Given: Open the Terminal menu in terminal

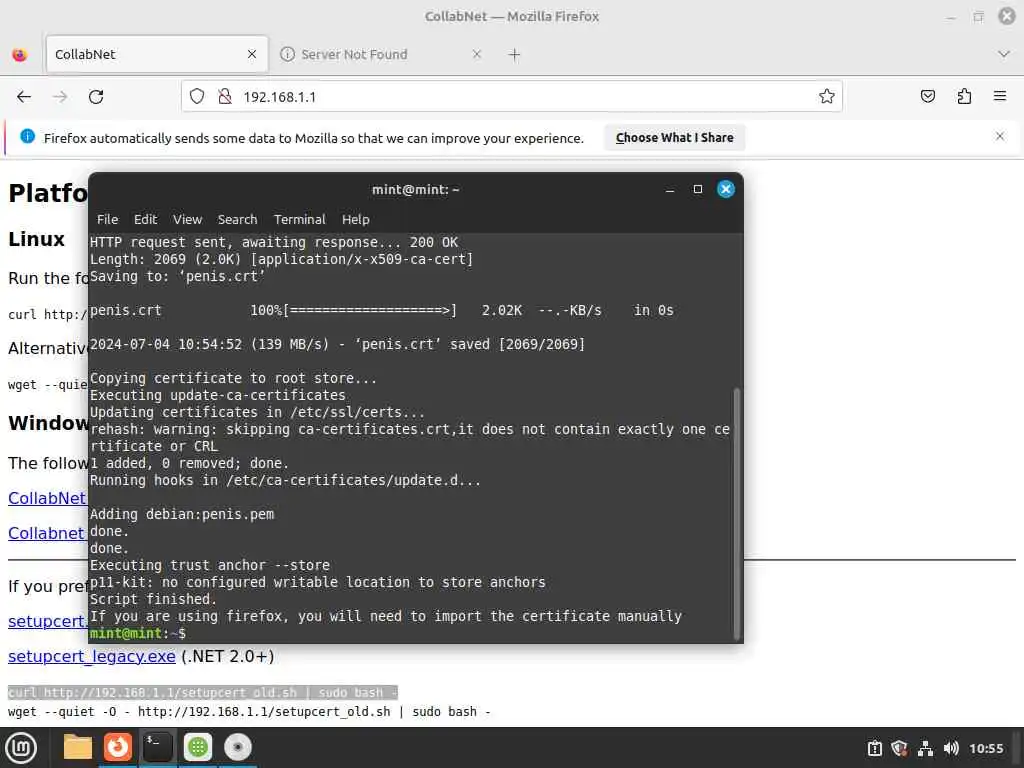Looking at the screenshot, I should tap(299, 219).
